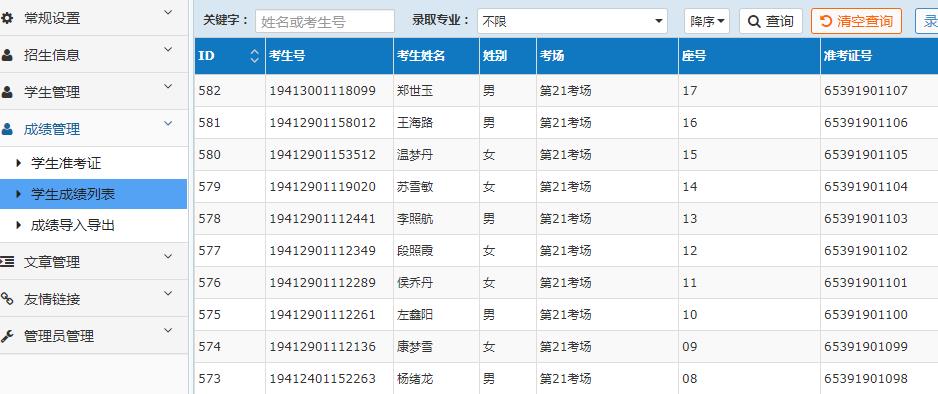Open the 降序 sort order dropdown
The width and height of the screenshot is (938, 394).
coord(706,22)
